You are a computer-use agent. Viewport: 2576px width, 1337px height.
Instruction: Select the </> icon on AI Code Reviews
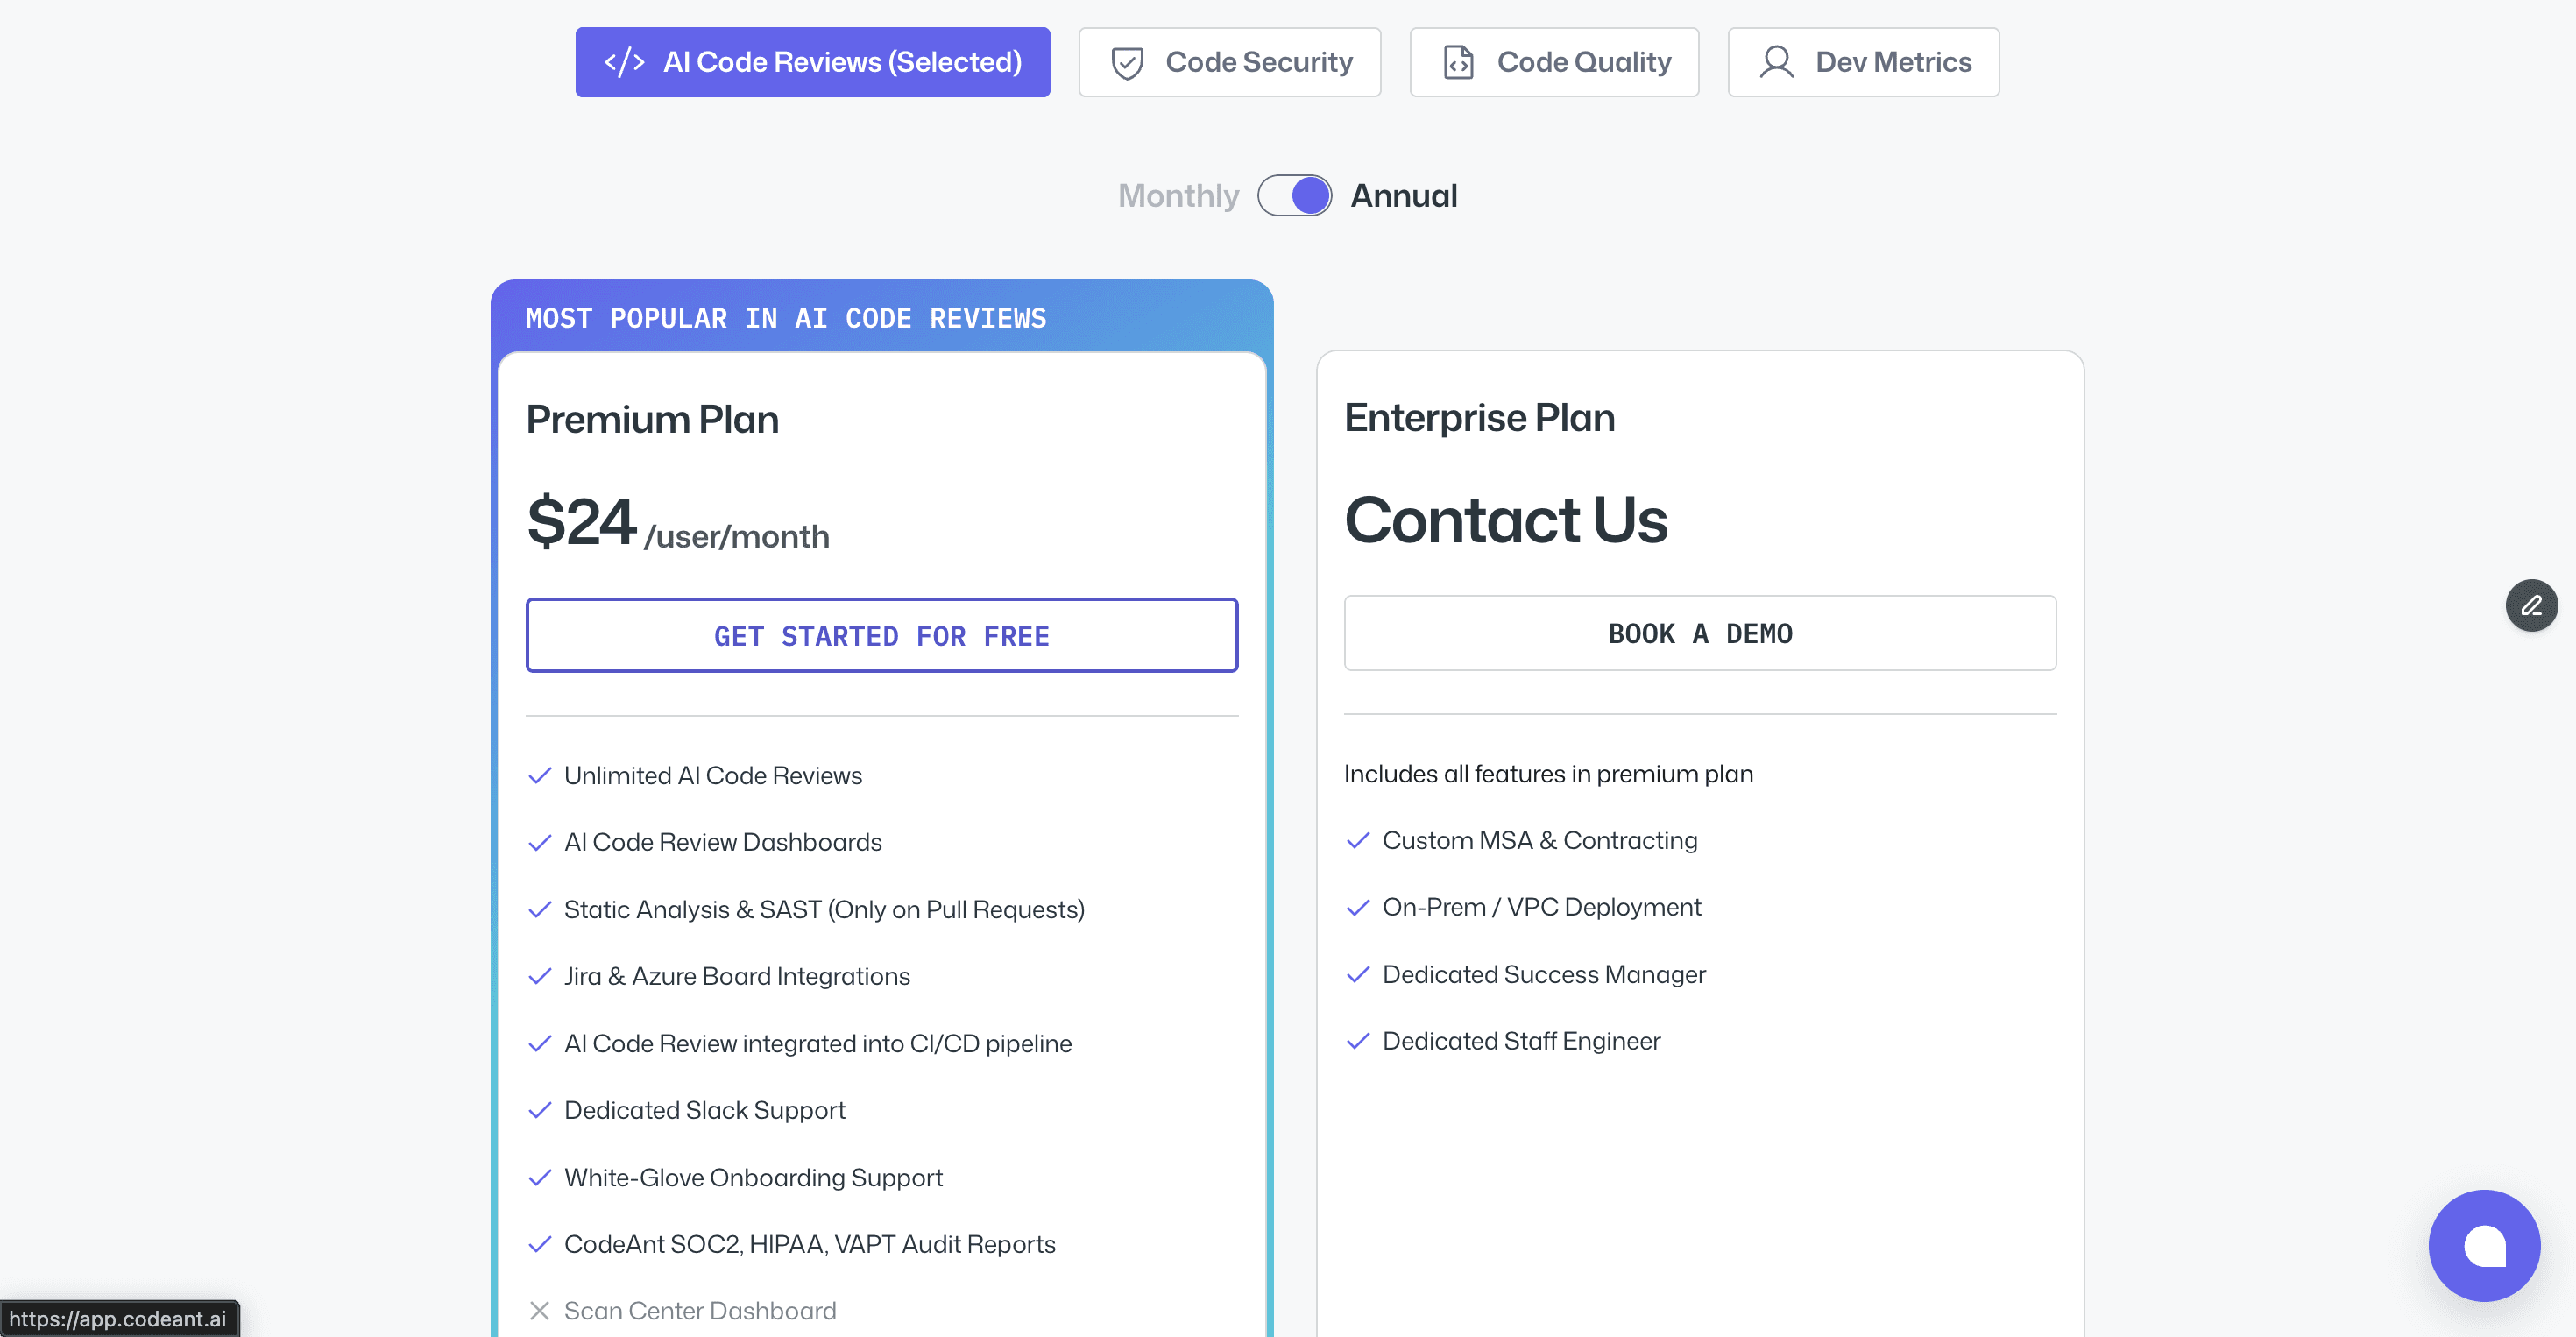click(x=623, y=61)
